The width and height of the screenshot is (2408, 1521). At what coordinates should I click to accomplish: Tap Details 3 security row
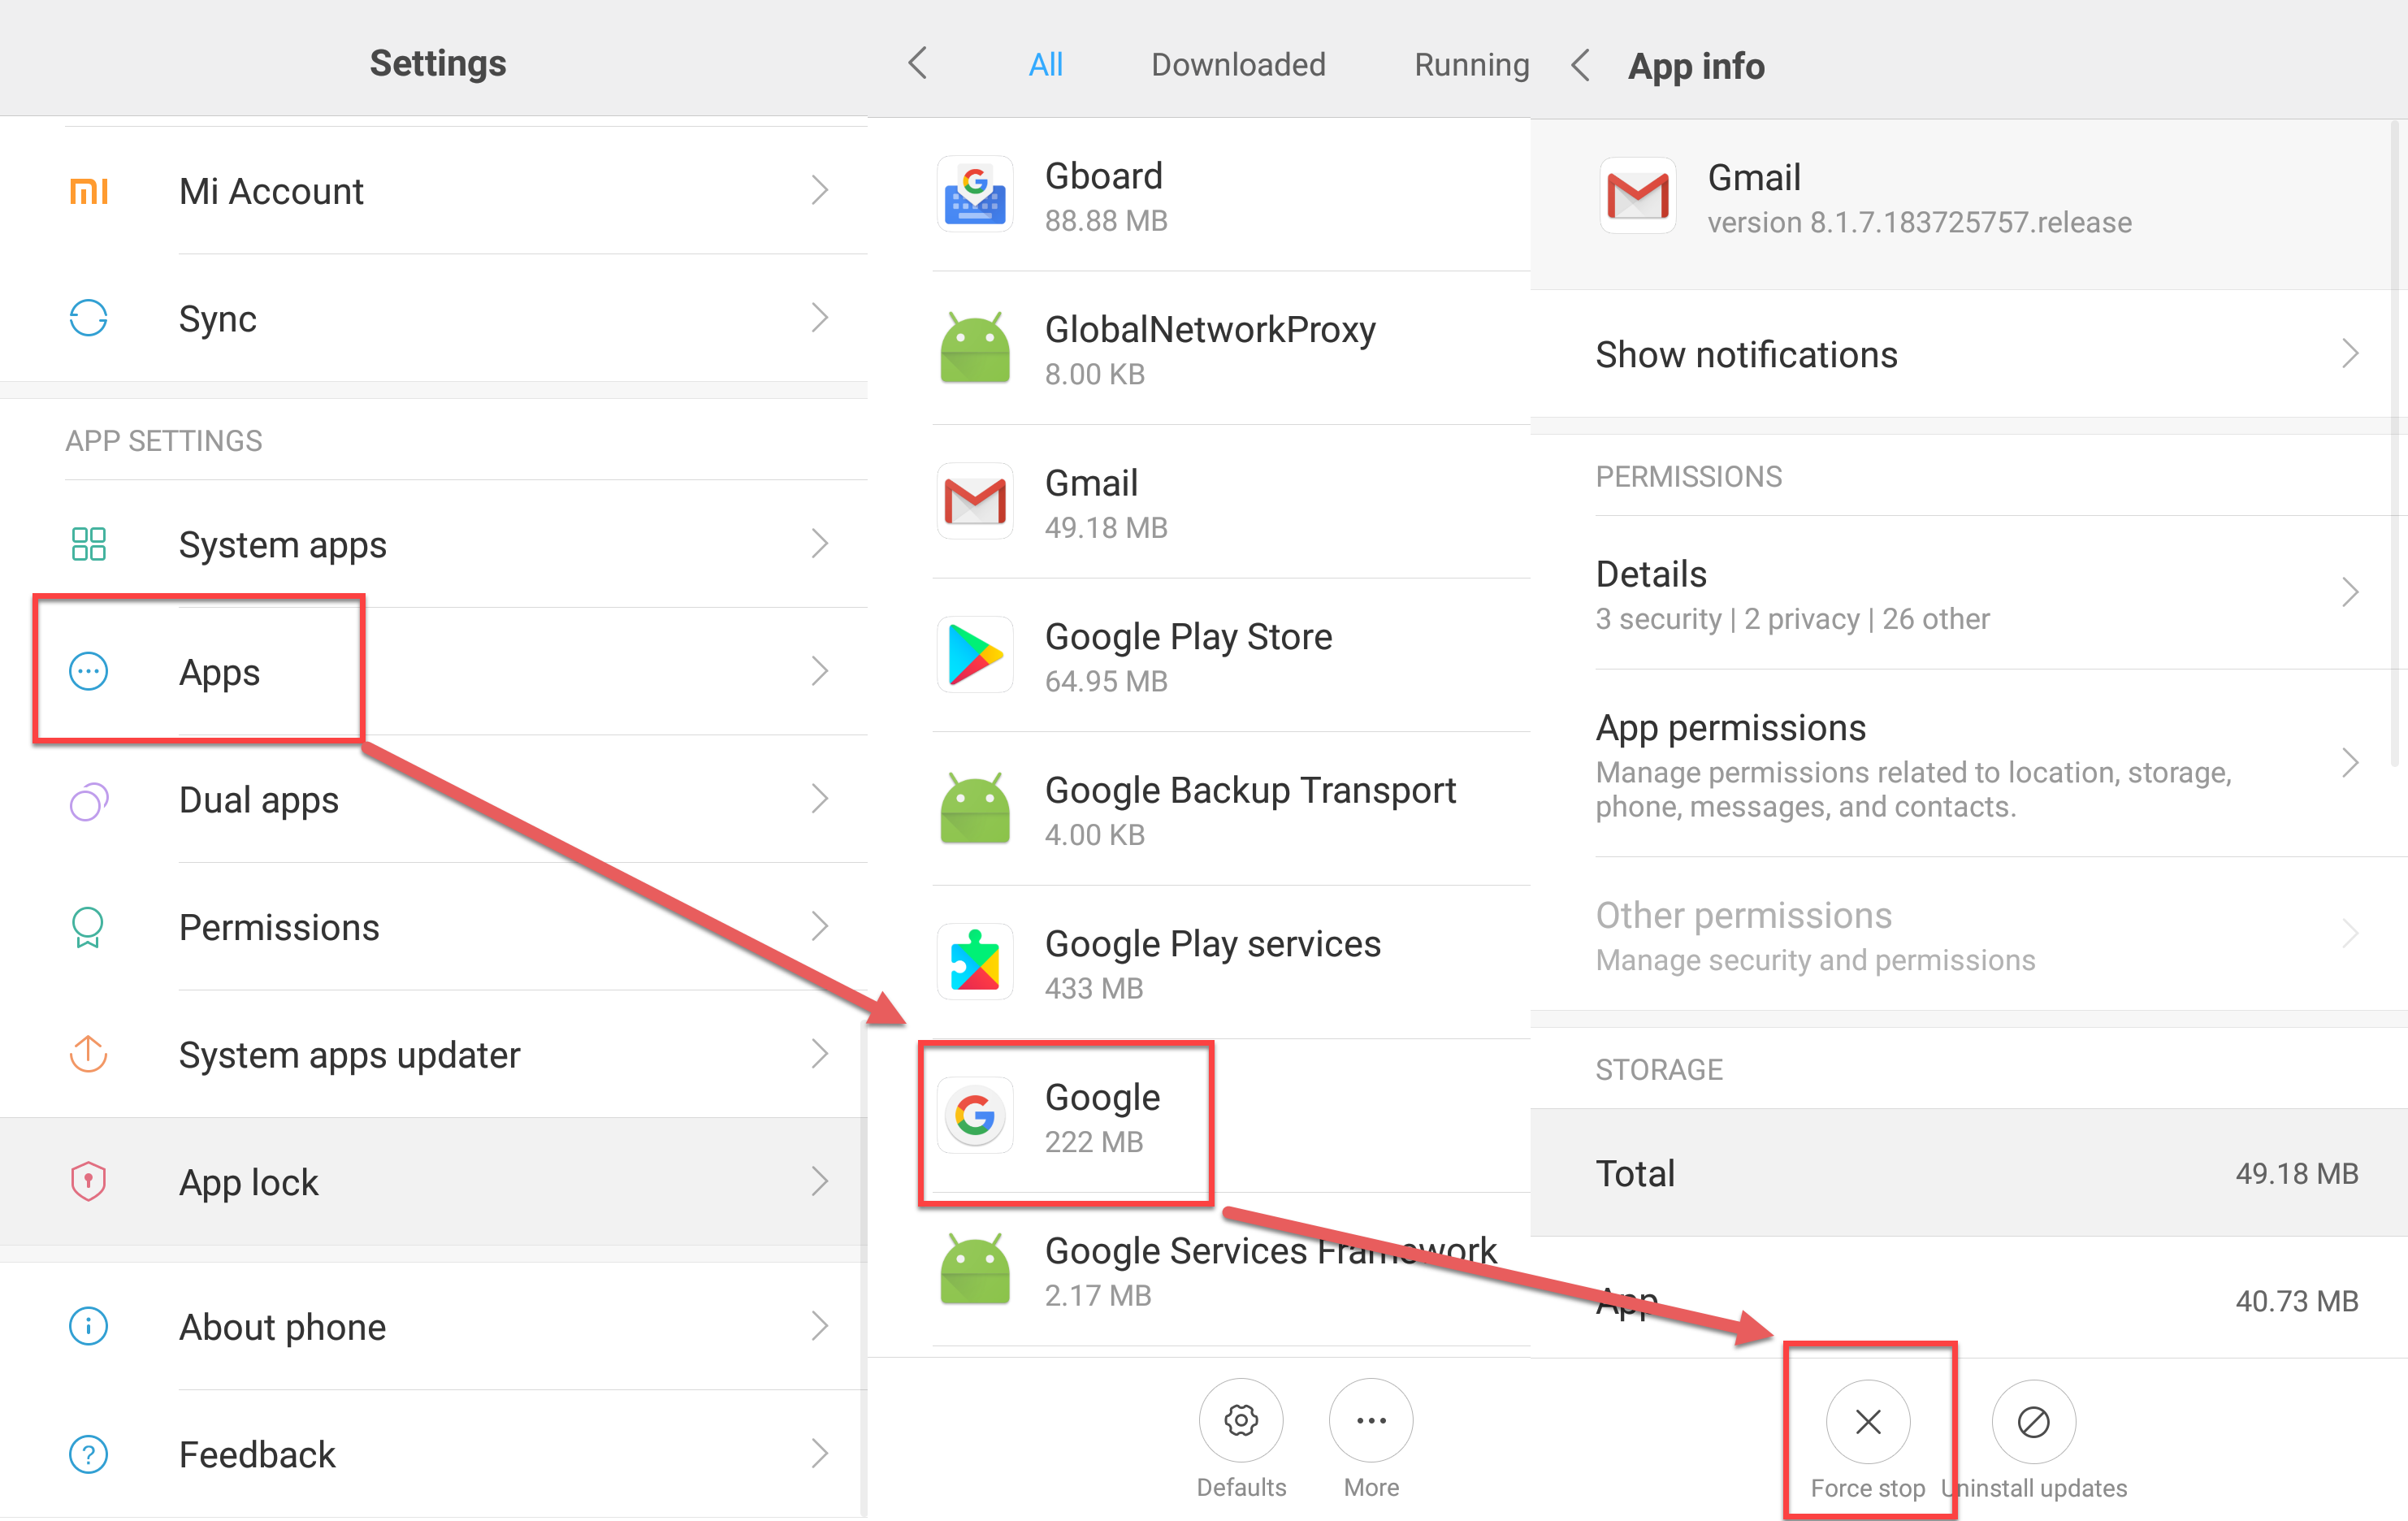tap(1969, 593)
